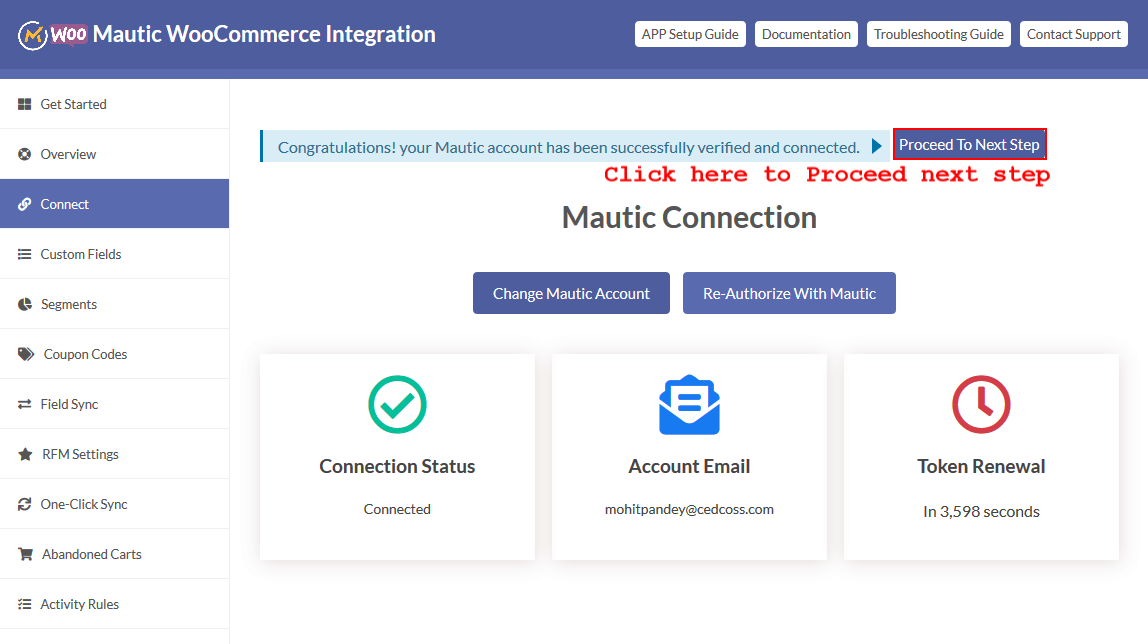
Task: Click the RFM Settings star icon
Action: point(25,454)
